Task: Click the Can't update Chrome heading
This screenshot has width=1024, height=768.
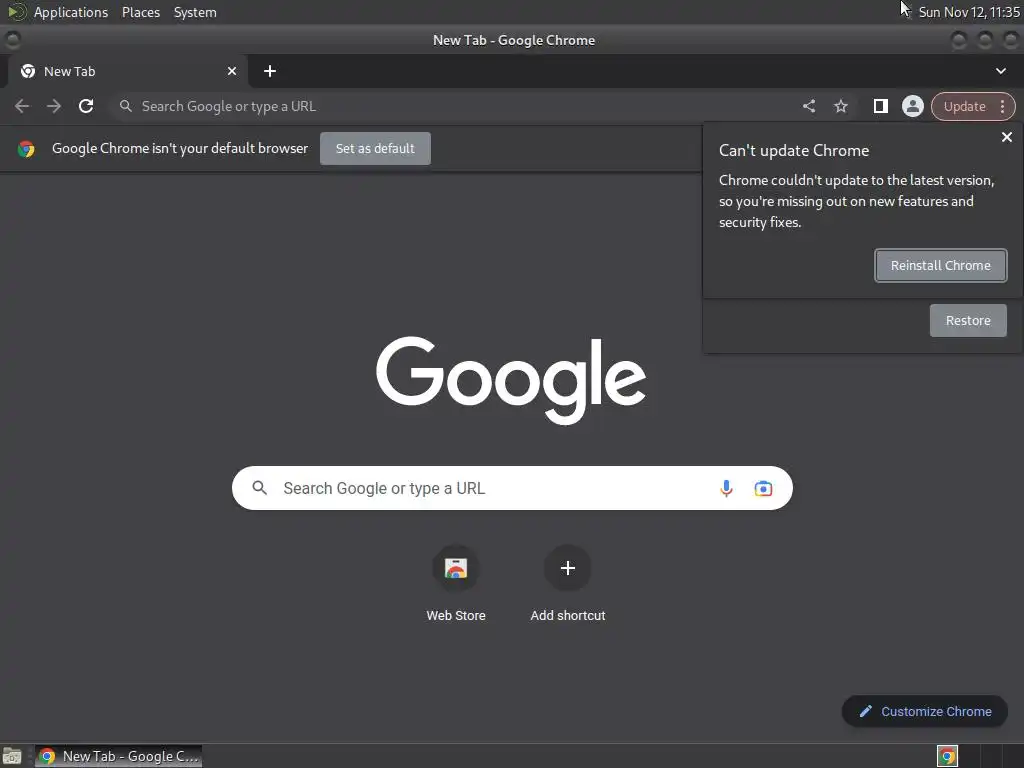Action: 793,151
